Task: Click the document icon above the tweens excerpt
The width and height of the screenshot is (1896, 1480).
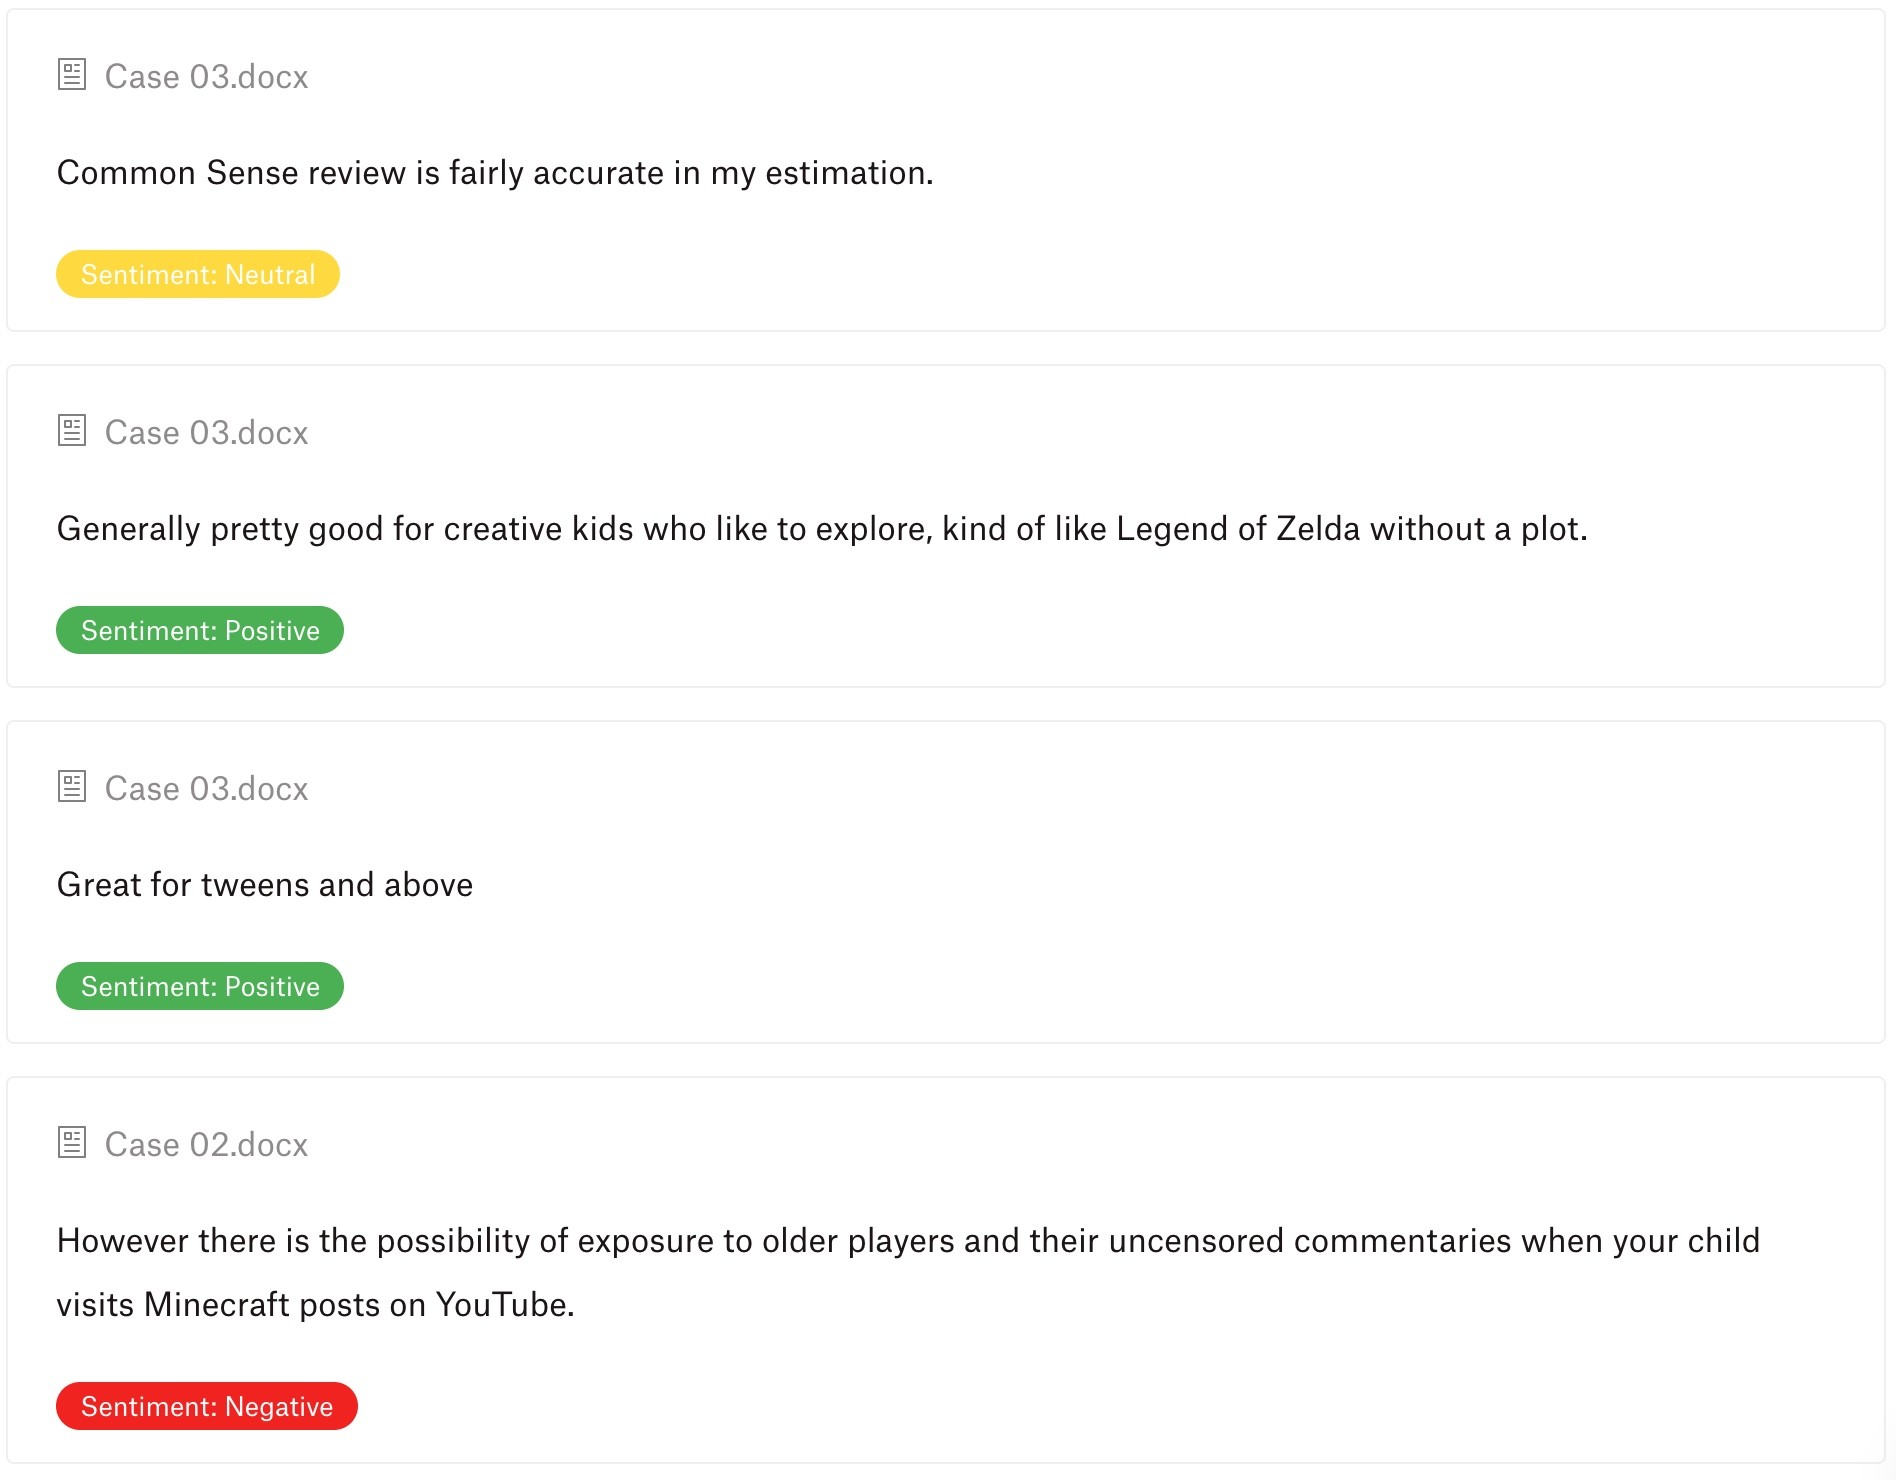Action: (72, 787)
